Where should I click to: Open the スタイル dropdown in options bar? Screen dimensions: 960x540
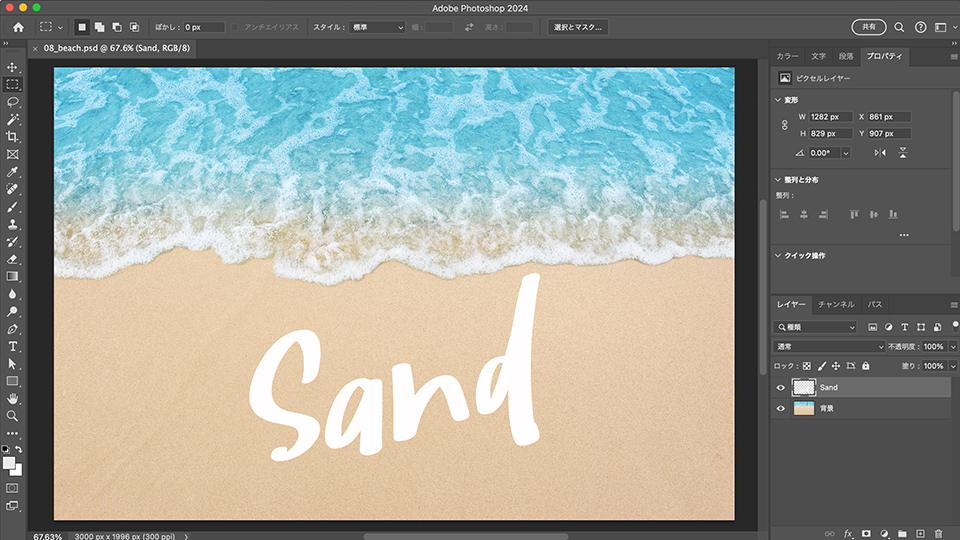(x=377, y=27)
